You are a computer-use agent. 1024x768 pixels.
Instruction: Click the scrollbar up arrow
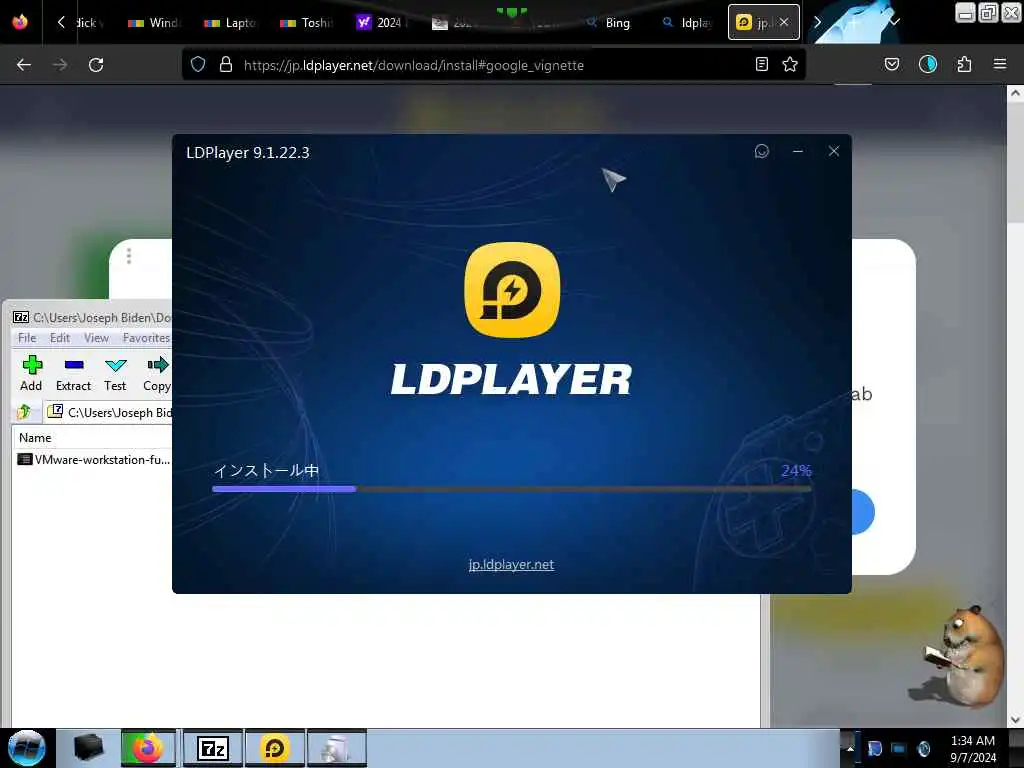[x=1015, y=93]
